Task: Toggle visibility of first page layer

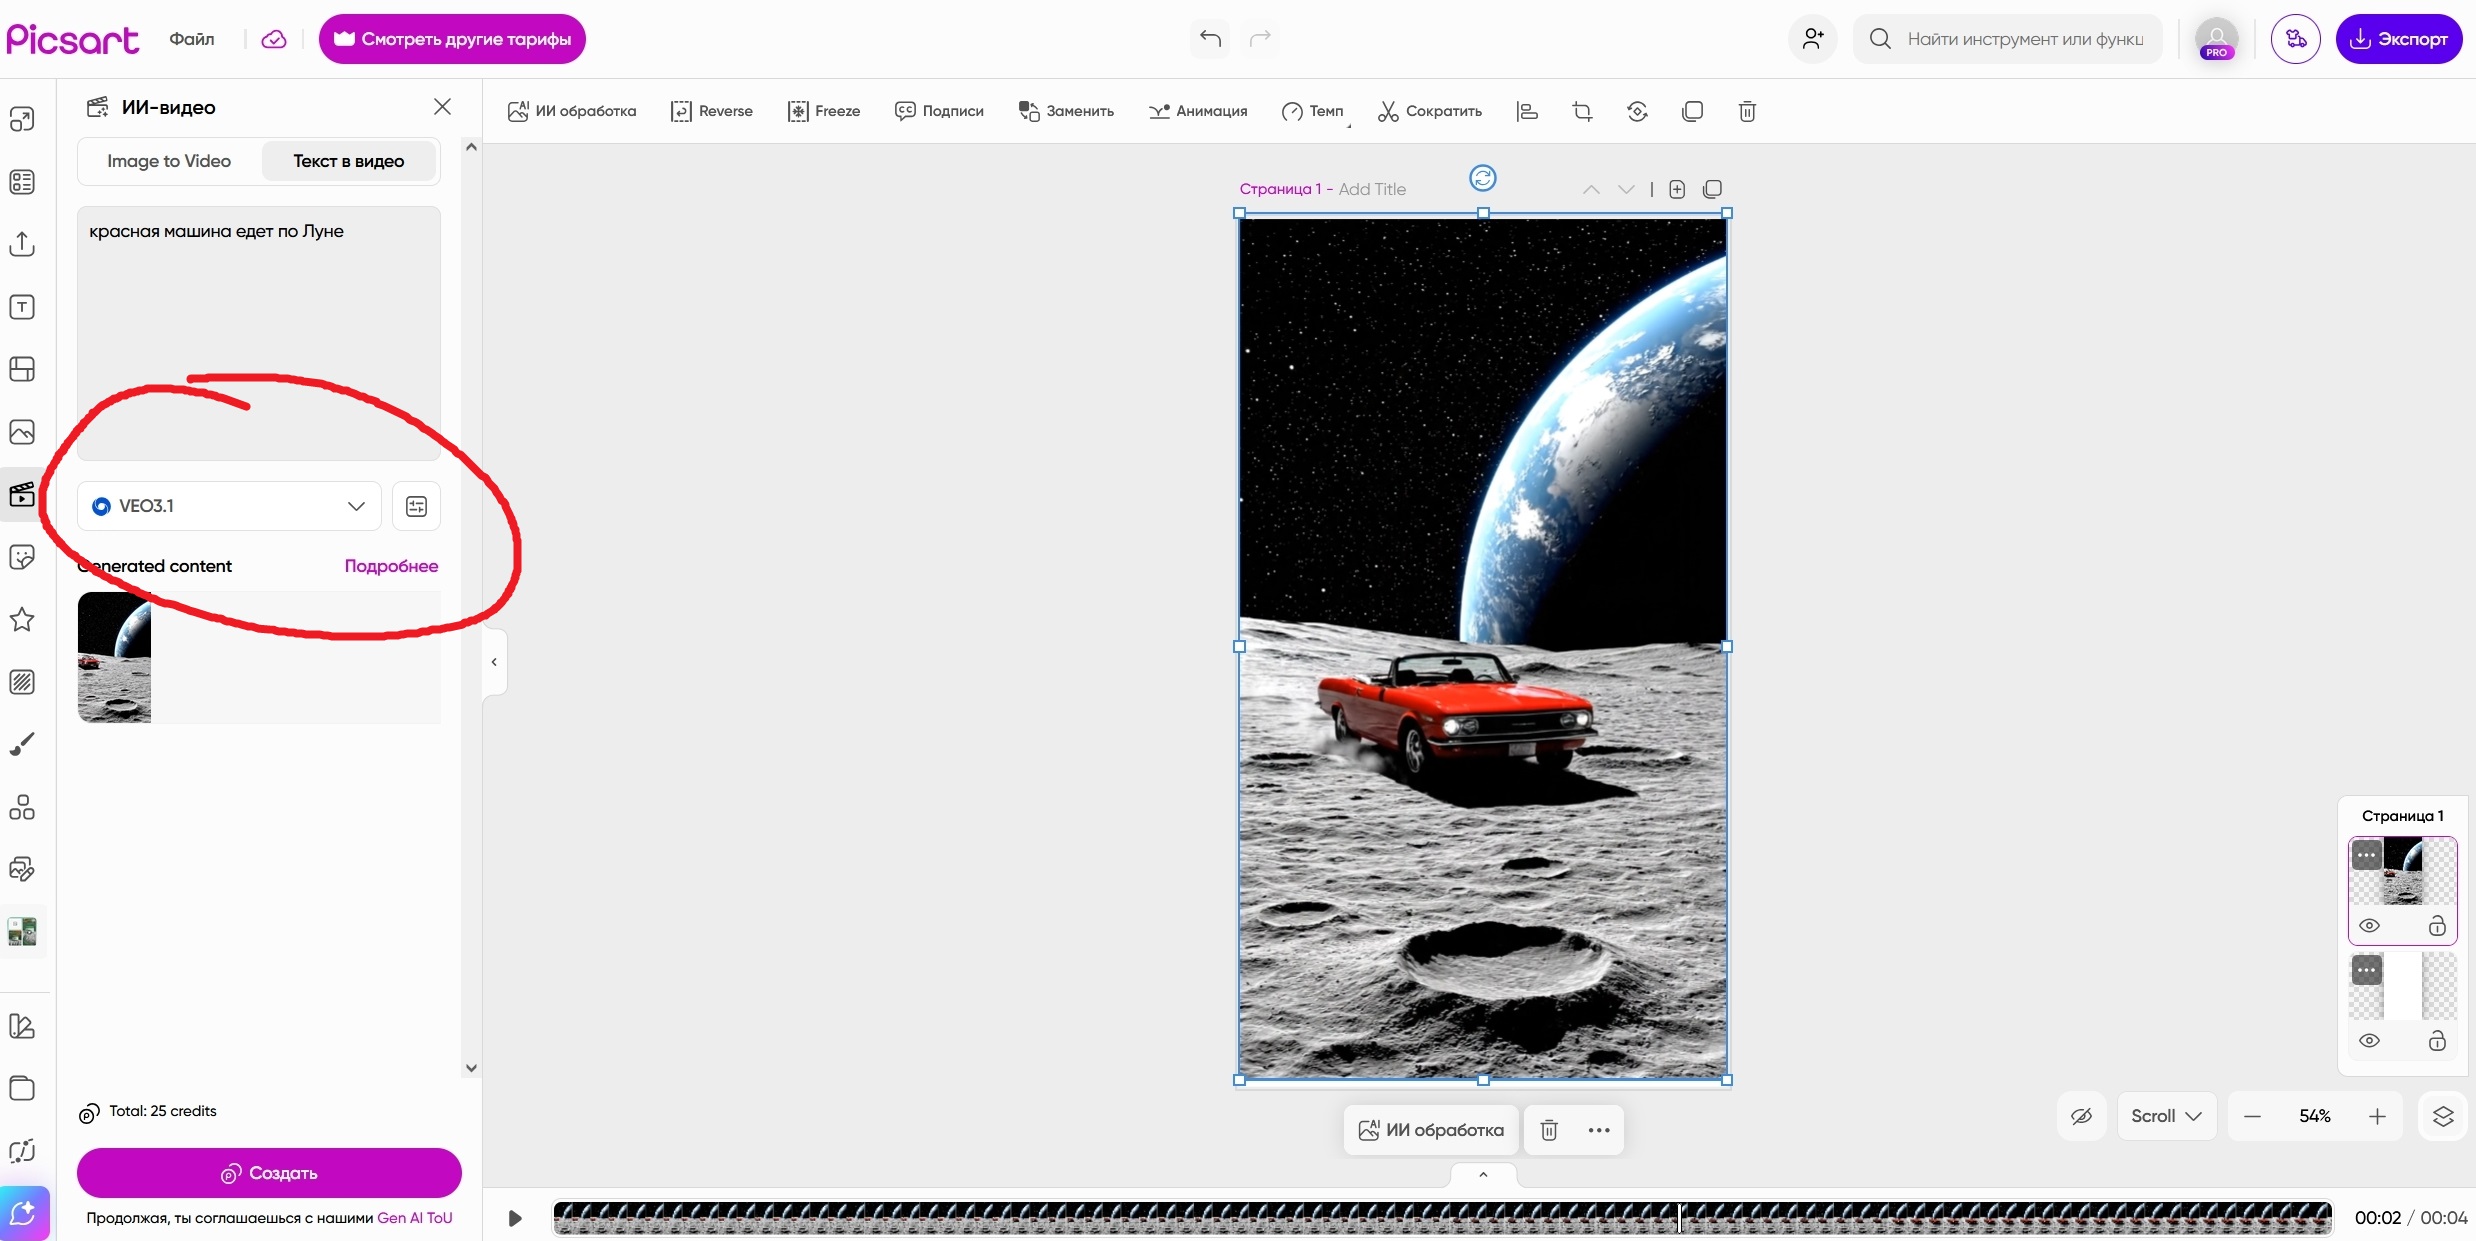Action: (2369, 926)
